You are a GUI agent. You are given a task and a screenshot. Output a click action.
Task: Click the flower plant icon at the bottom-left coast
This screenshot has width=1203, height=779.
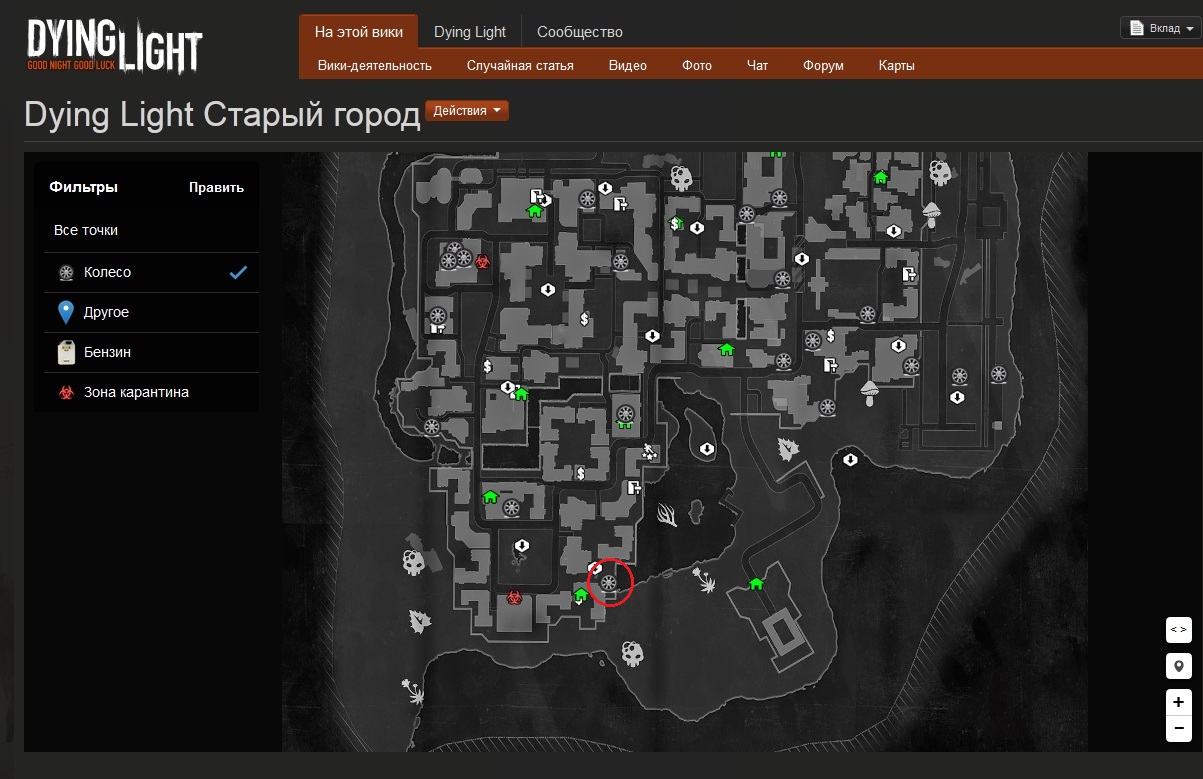[412, 690]
